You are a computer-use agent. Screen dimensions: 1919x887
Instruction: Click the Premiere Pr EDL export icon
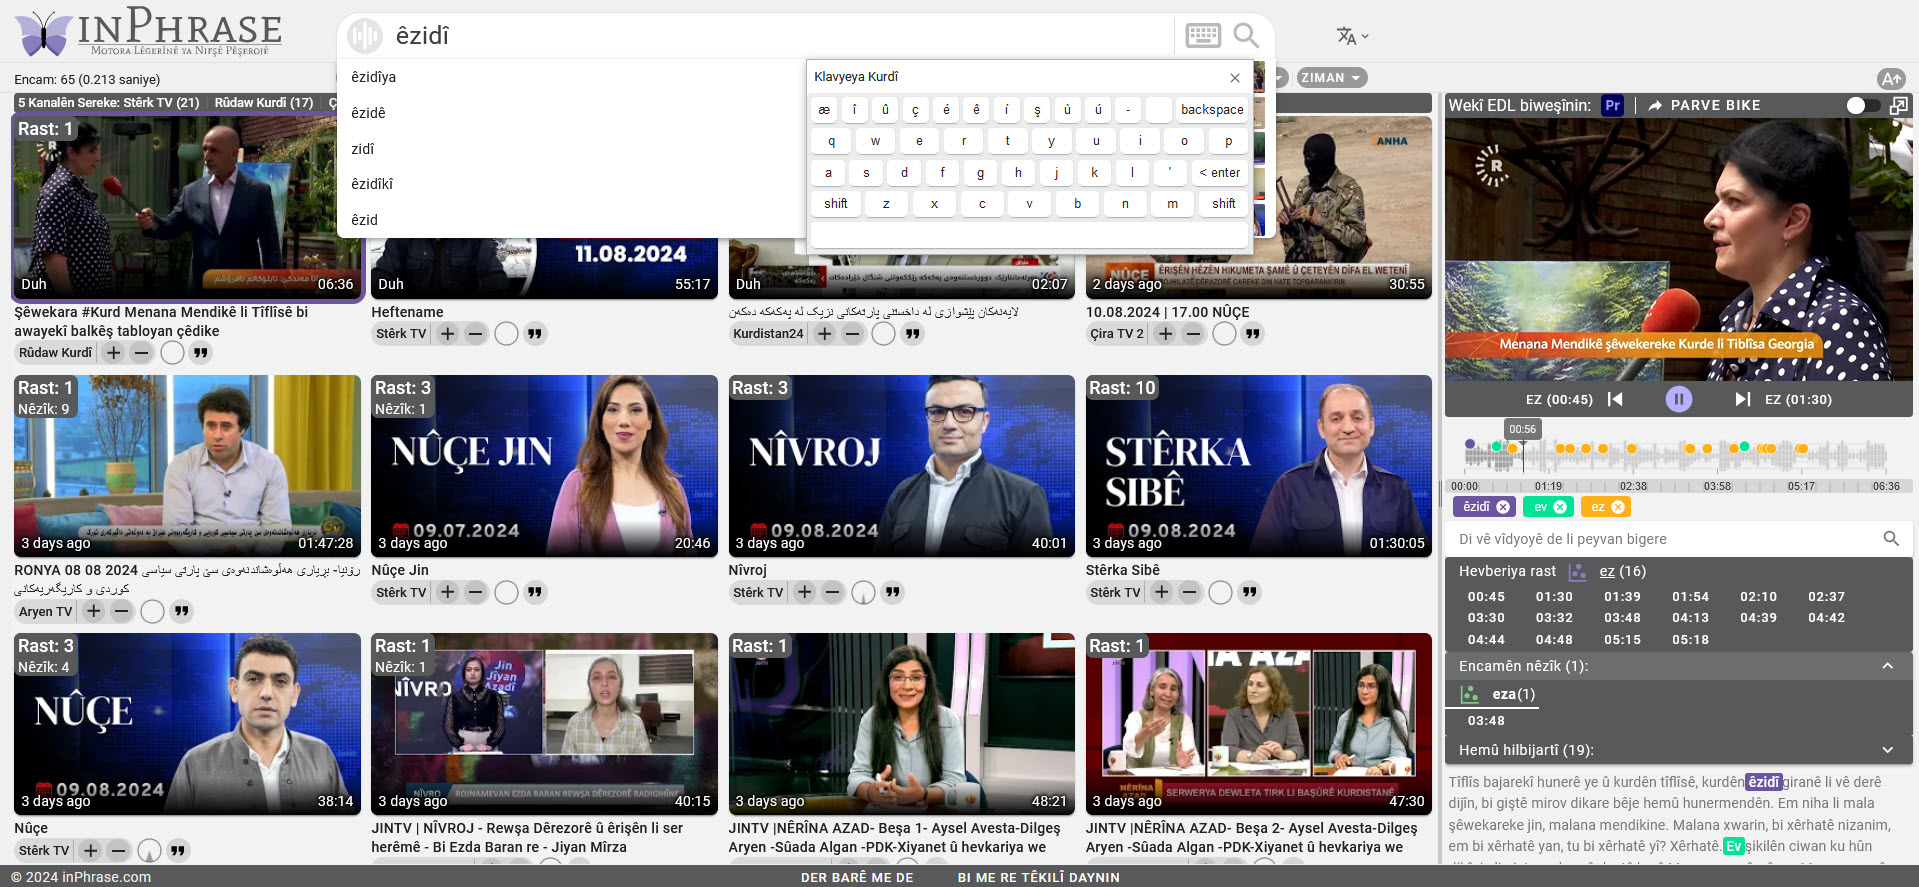(x=1612, y=105)
